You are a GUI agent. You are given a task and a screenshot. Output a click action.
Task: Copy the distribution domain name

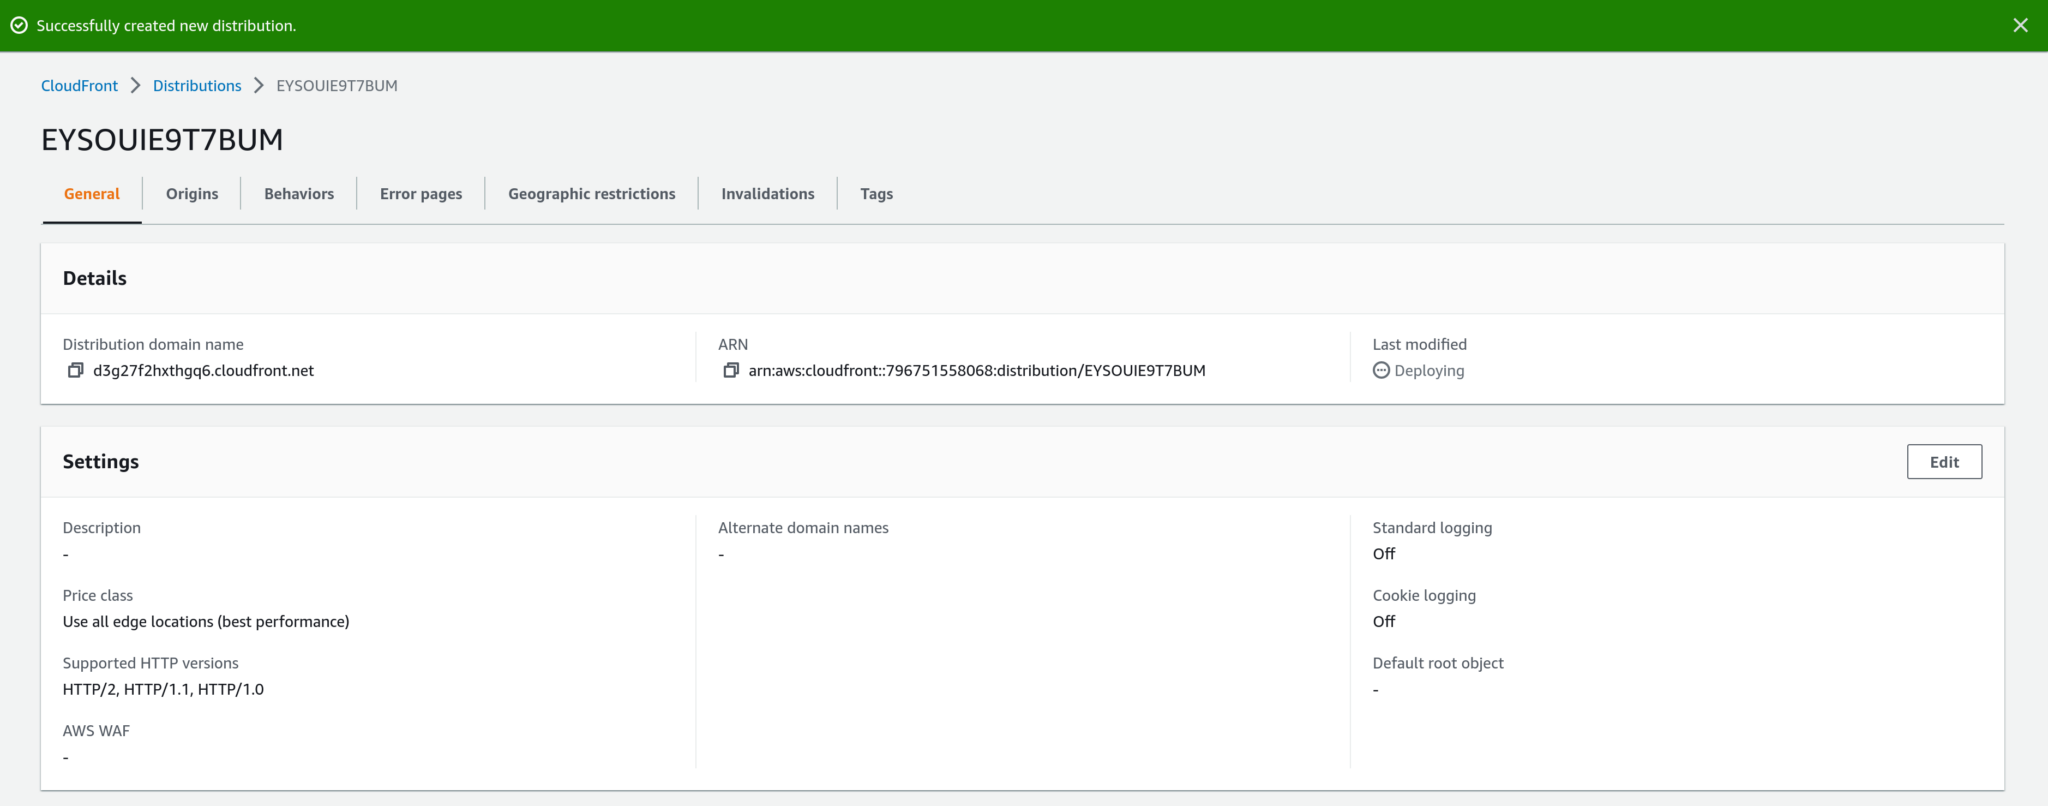pos(75,371)
